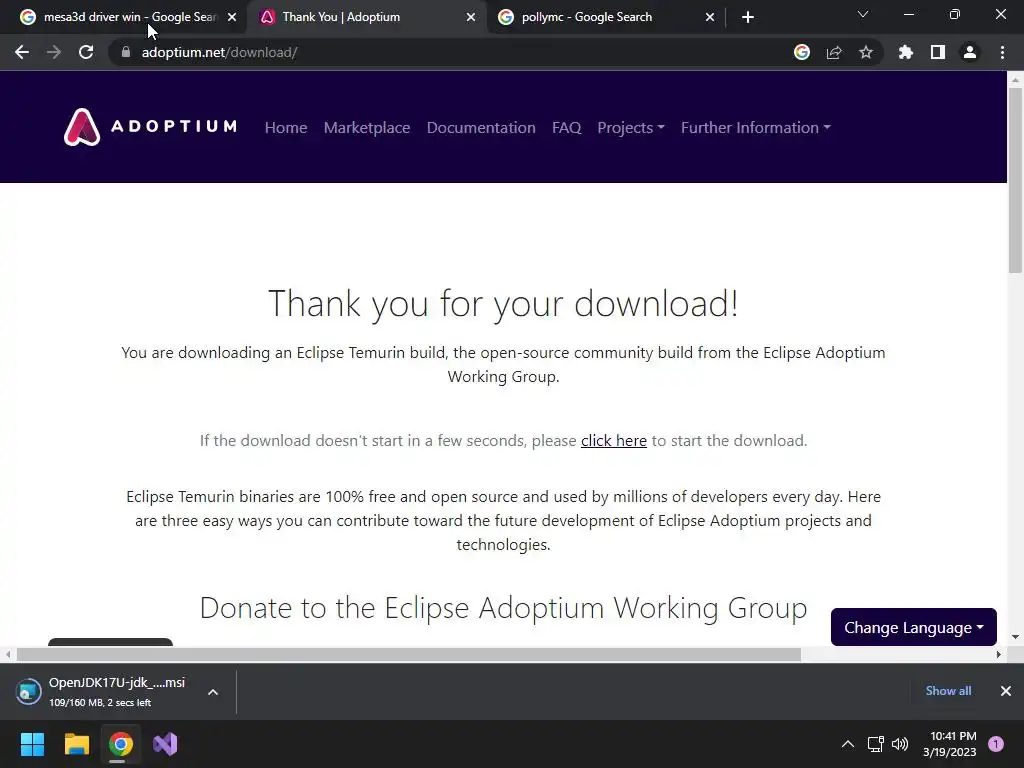
Task: Open the Change Language dropdown
Action: [x=914, y=627]
